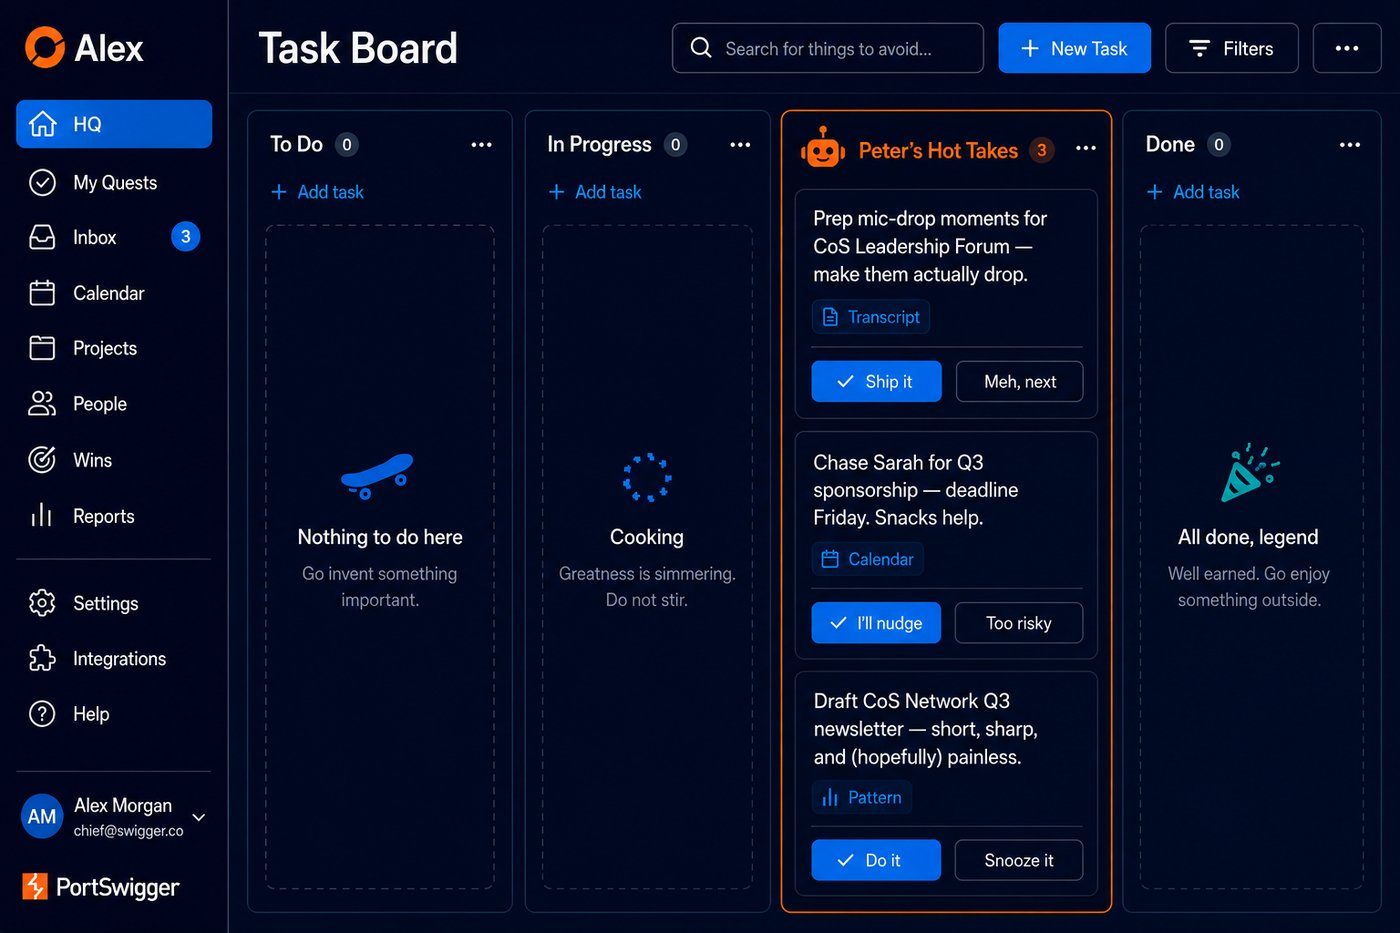Viewport: 1400px width, 933px height.
Task: Add task in In Progress column
Action: pos(596,192)
